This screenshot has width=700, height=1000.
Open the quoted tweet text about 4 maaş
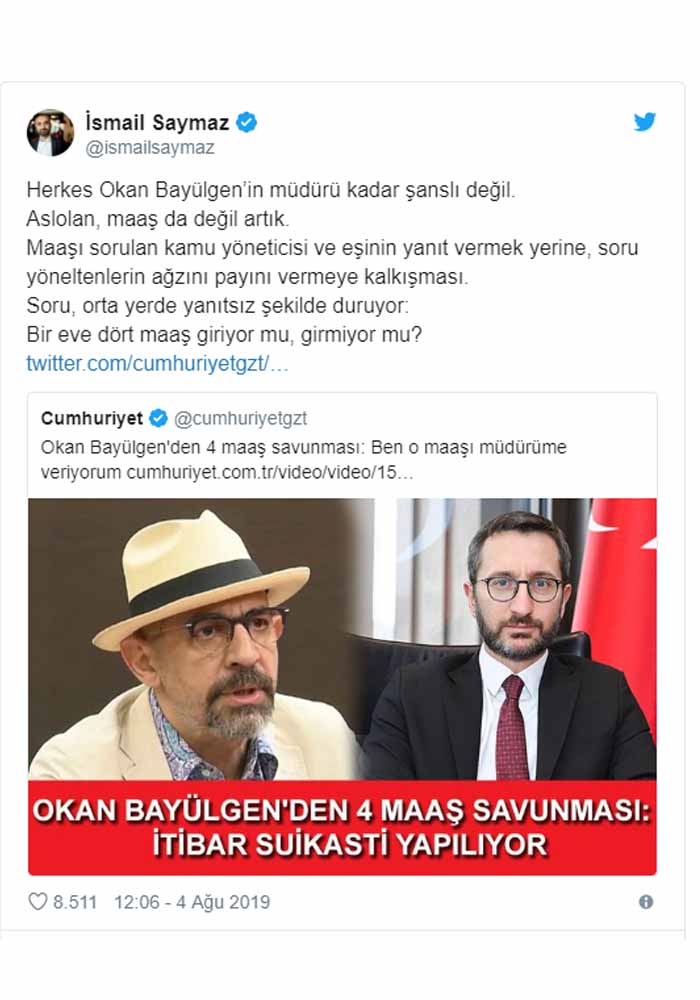[x=303, y=460]
